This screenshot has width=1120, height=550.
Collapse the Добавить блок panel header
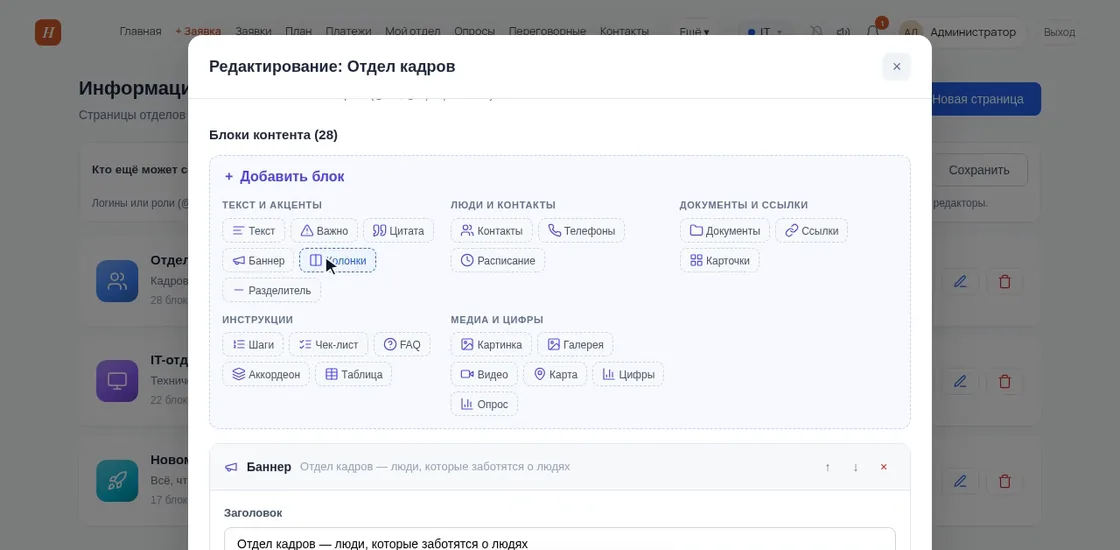coord(284,176)
